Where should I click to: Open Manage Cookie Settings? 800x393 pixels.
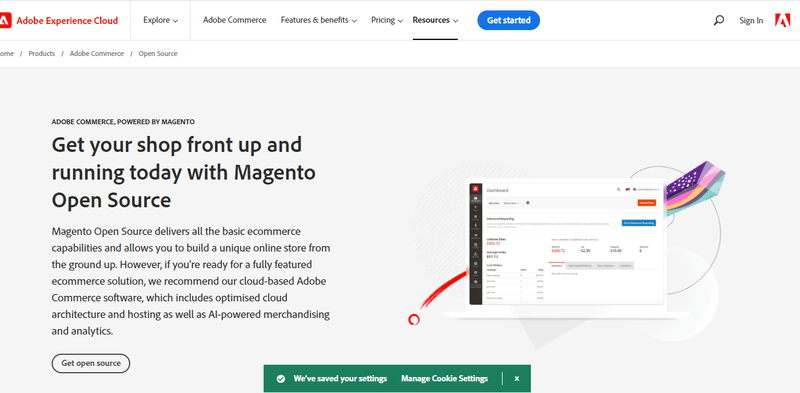click(x=444, y=379)
